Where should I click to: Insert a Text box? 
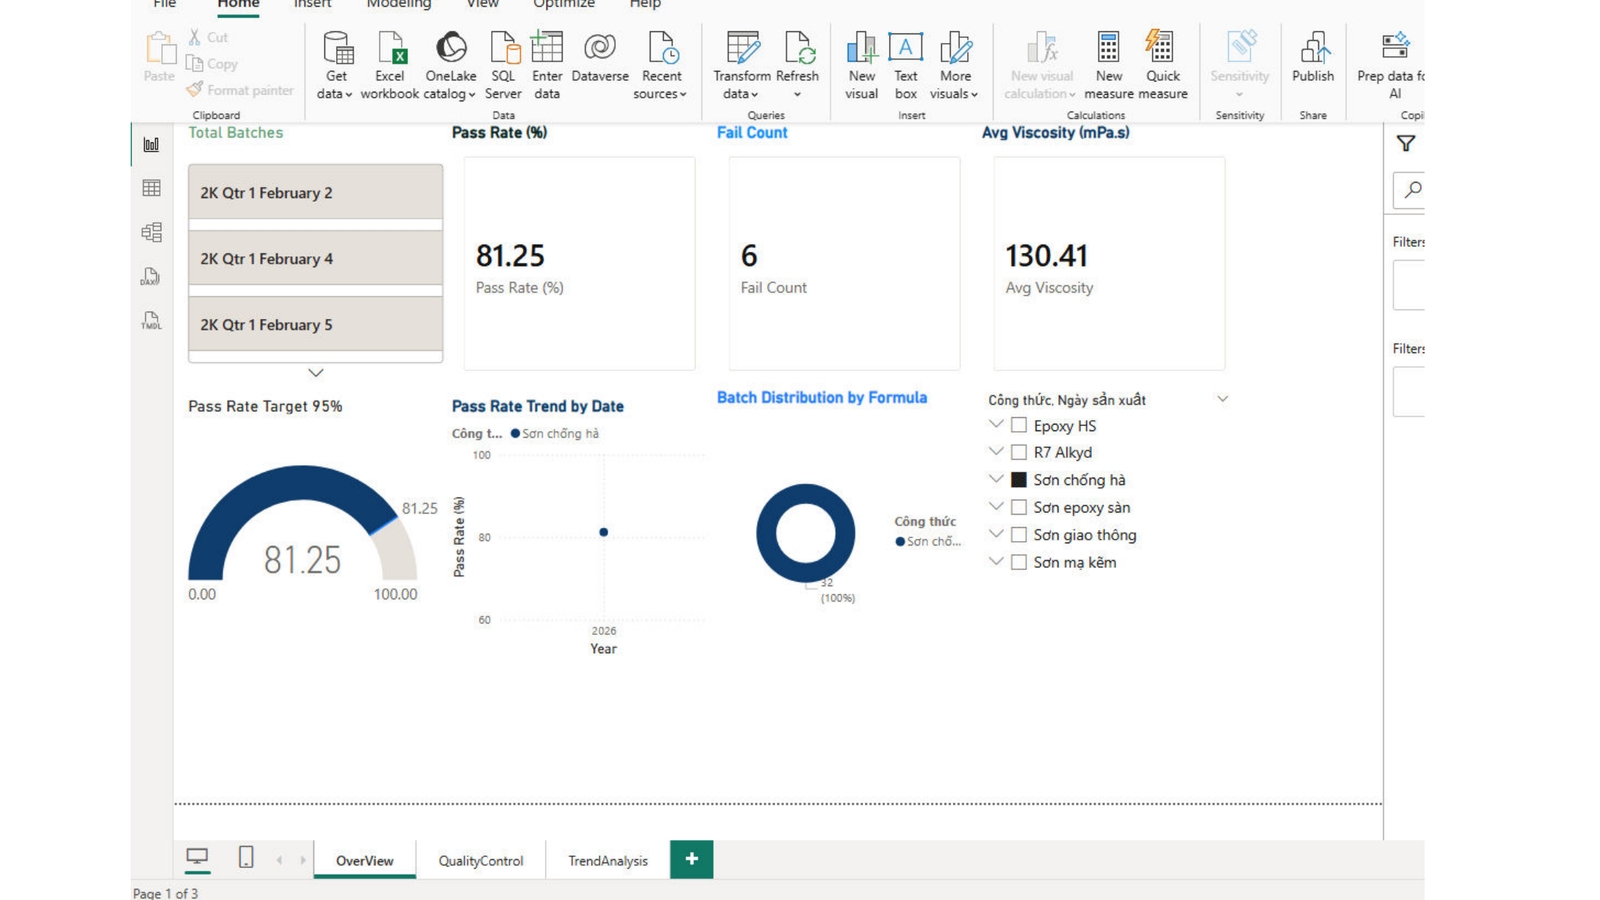(x=906, y=65)
